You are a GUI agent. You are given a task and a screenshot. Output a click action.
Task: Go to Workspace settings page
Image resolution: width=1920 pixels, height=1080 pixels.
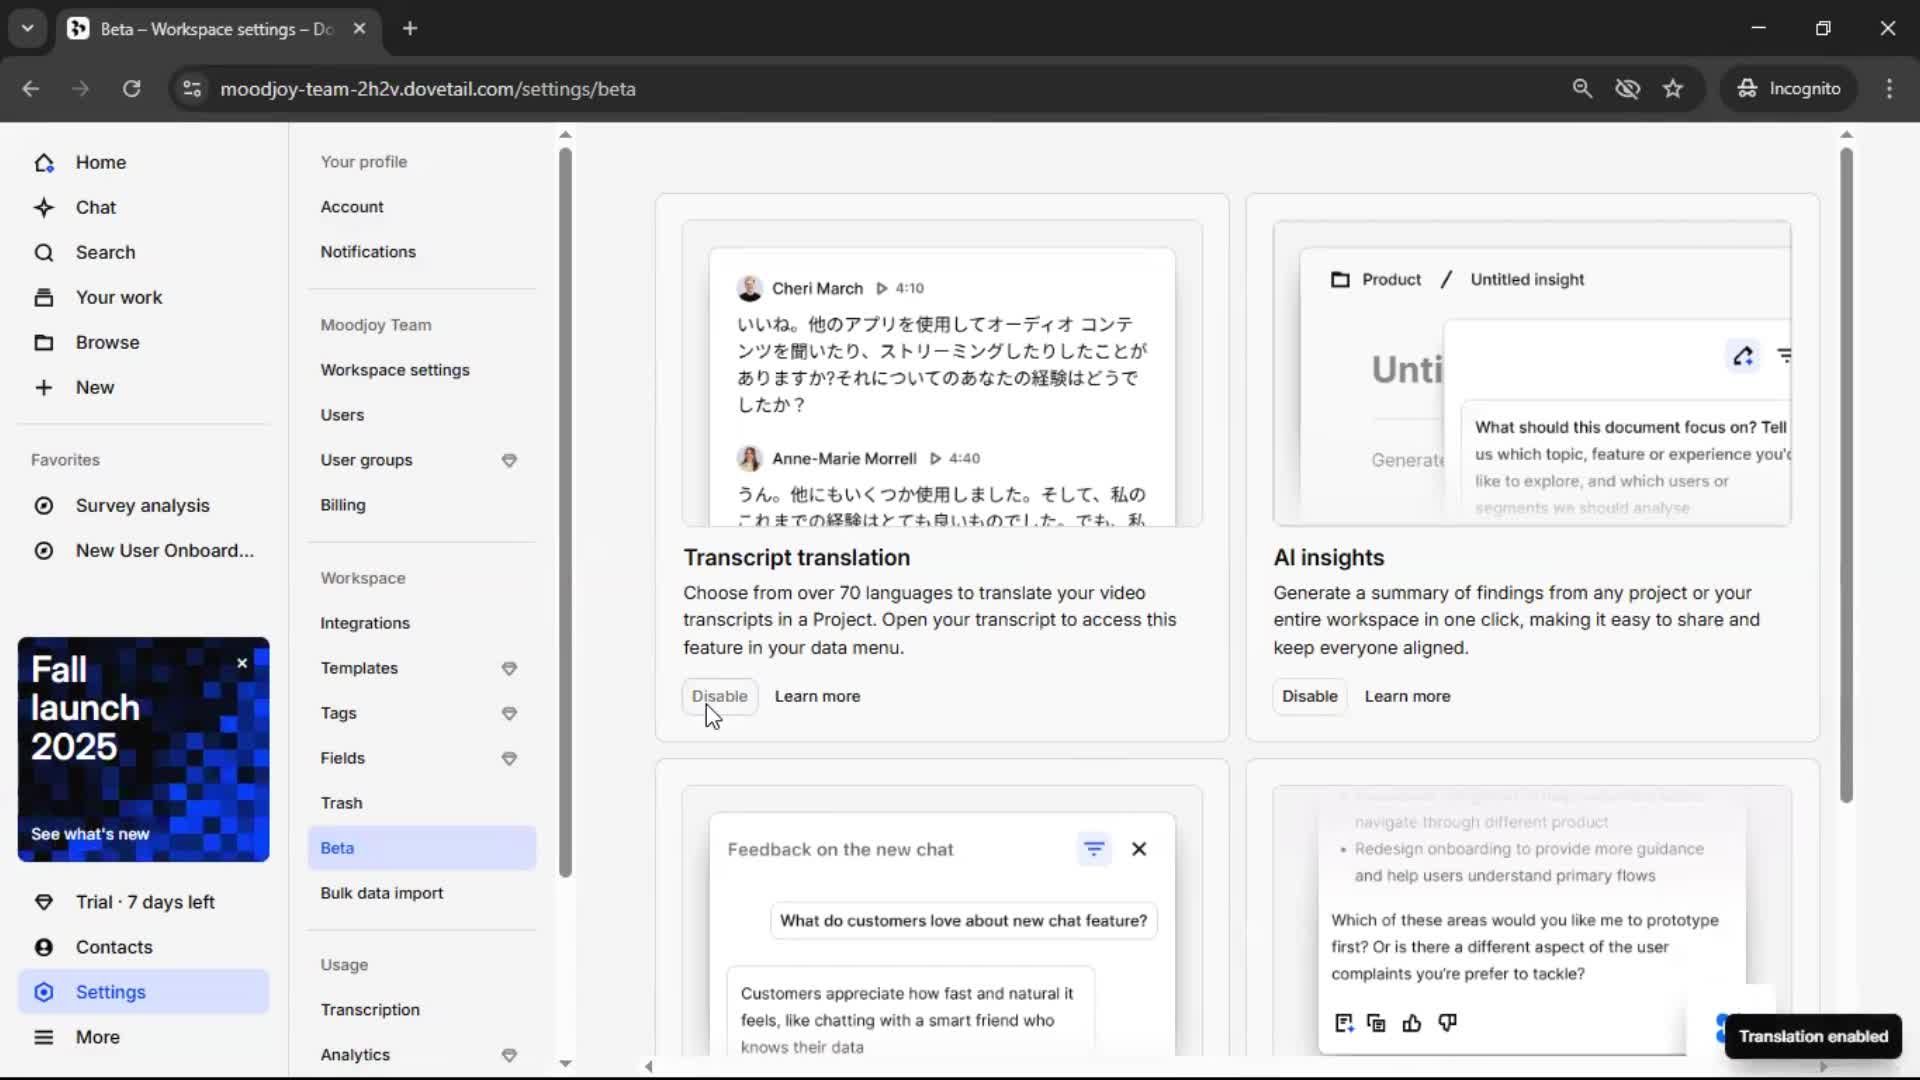click(395, 370)
